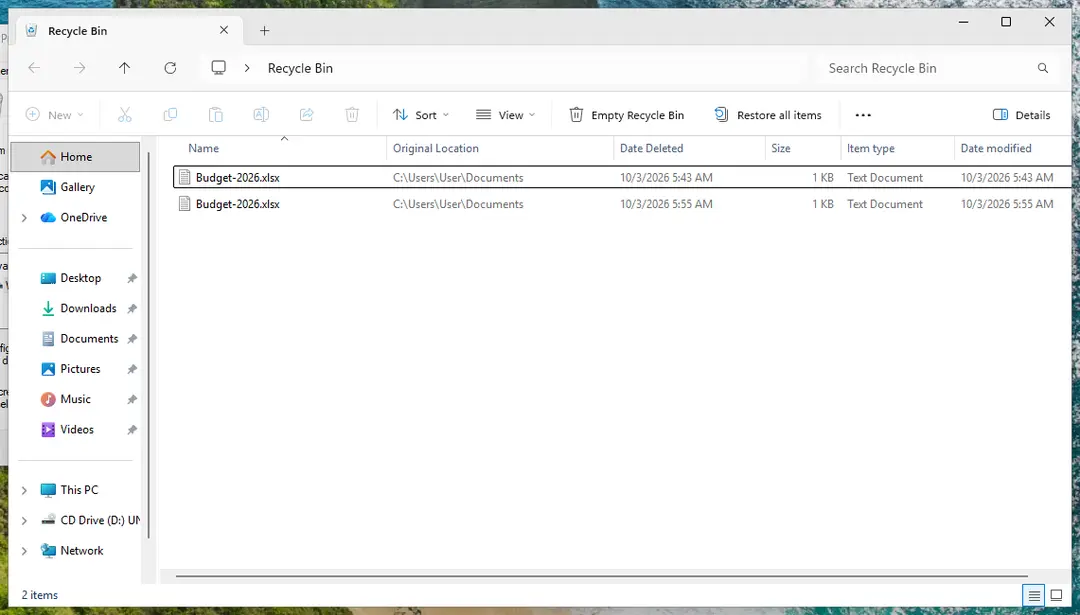Select the Recycle Bin tab
Screen dimensions: 1080x615
click(x=127, y=30)
